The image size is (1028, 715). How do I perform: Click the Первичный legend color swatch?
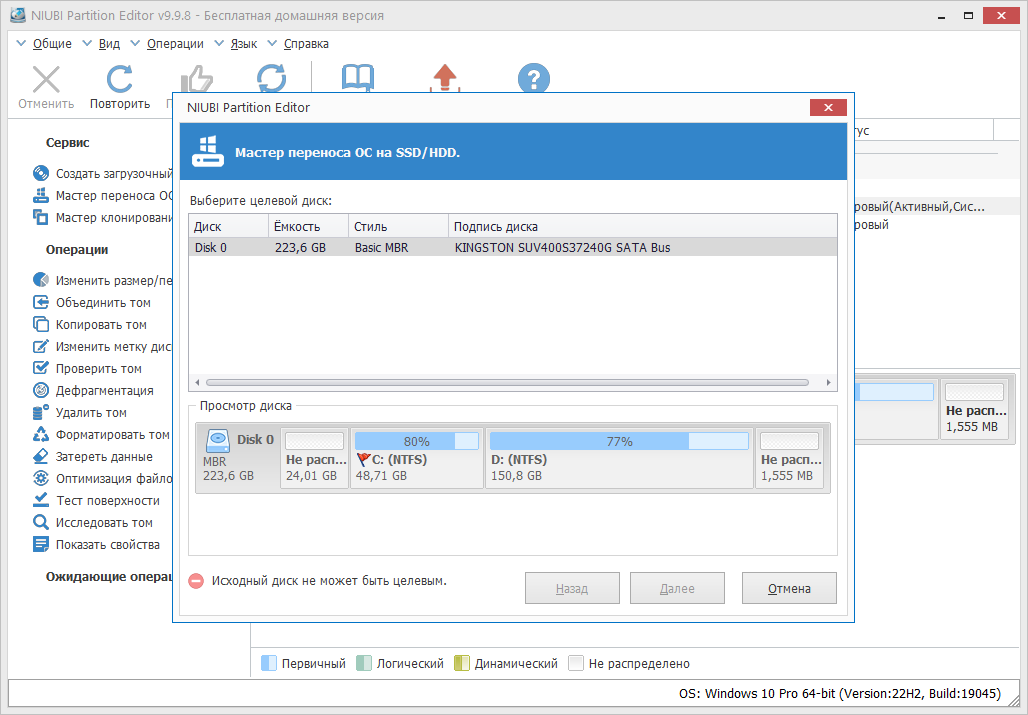click(x=269, y=663)
